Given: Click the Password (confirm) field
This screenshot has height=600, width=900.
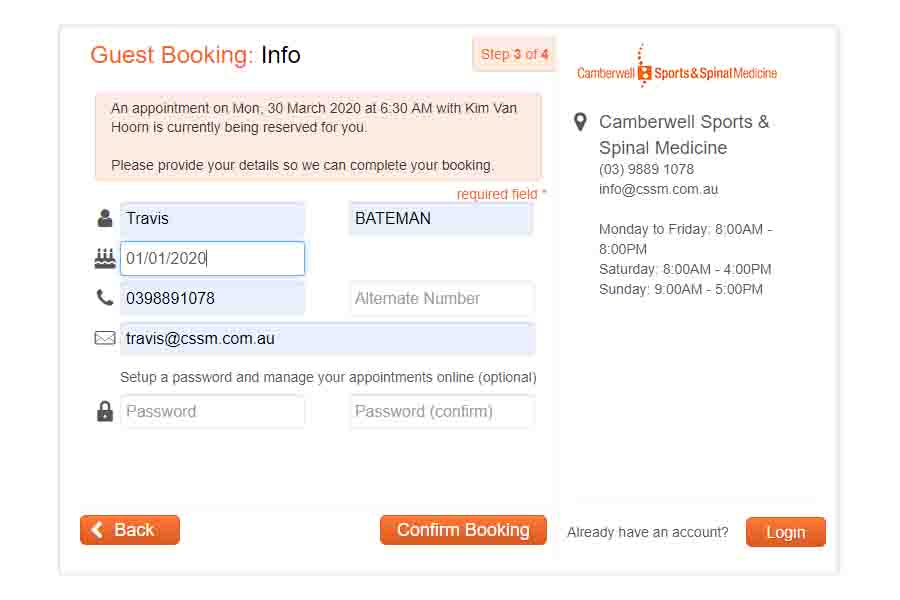Looking at the screenshot, I should [441, 411].
